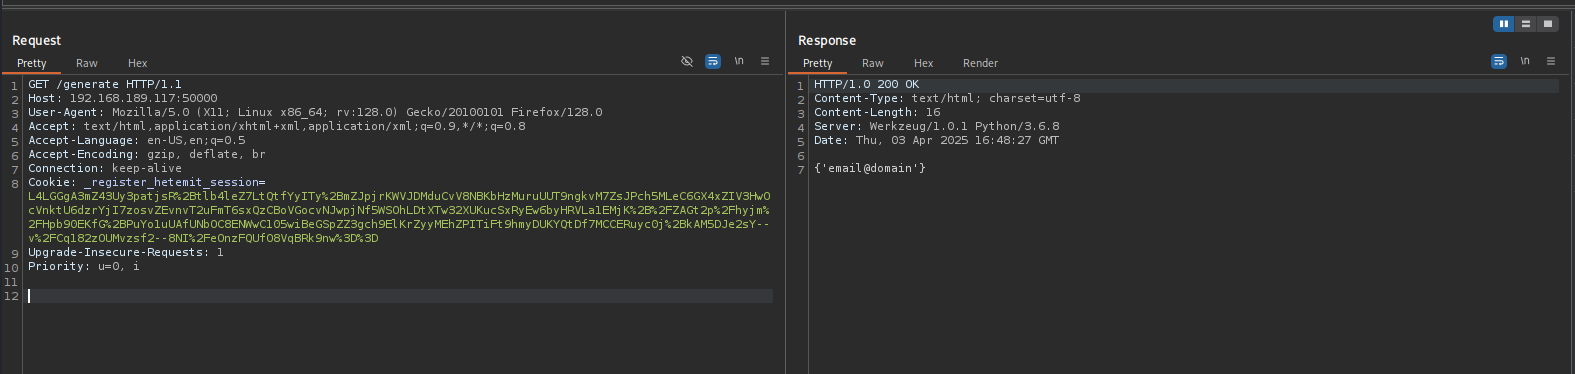Select the Request Pretty tab
Image resolution: width=1575 pixels, height=374 pixels.
(32, 63)
